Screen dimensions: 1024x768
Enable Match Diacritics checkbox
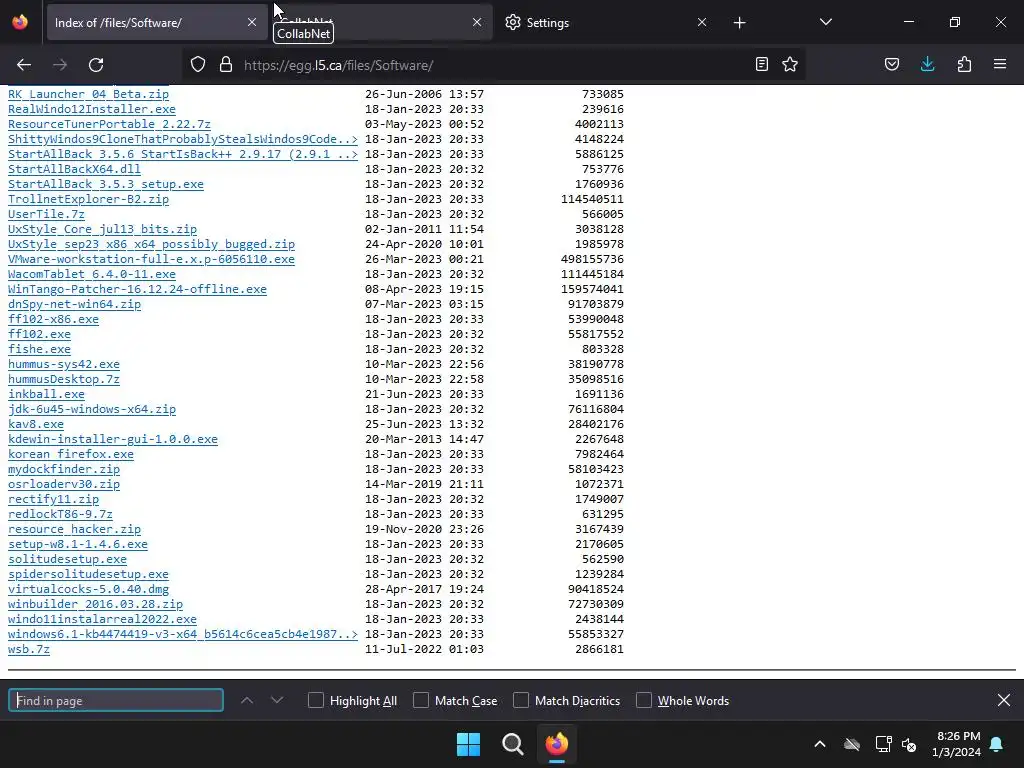521,701
